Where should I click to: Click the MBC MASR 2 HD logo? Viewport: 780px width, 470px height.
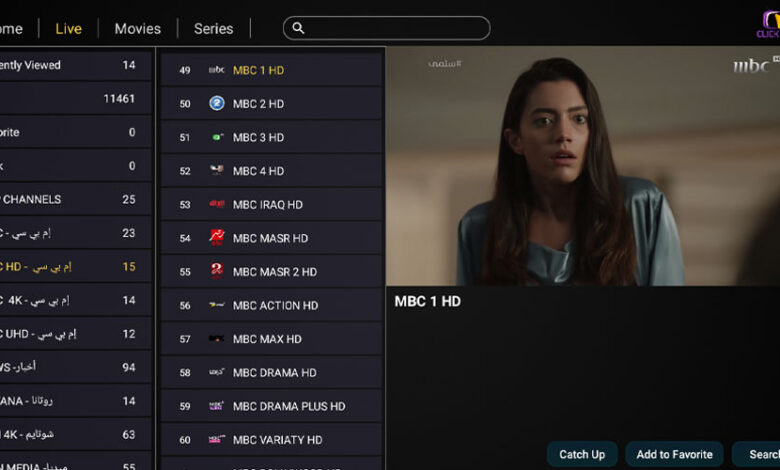tap(216, 271)
